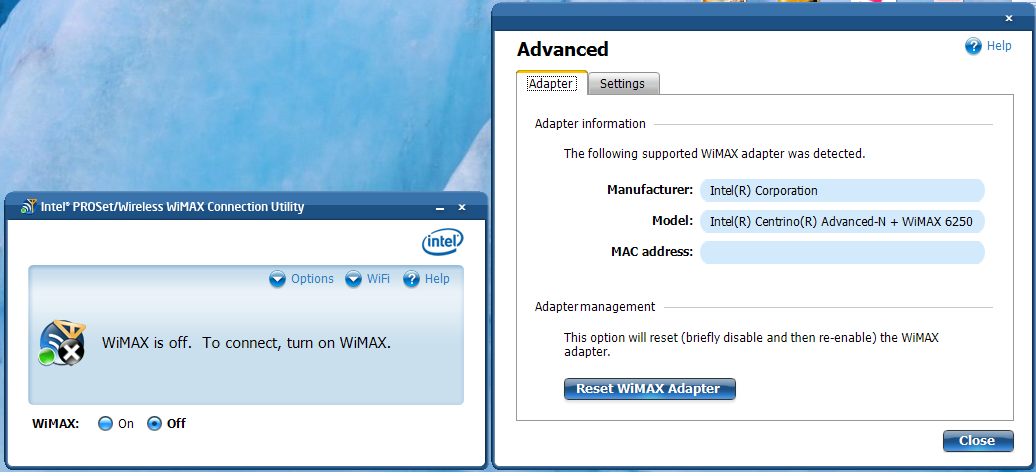
Task: Click the 'MAC address:' label
Action: (651, 252)
